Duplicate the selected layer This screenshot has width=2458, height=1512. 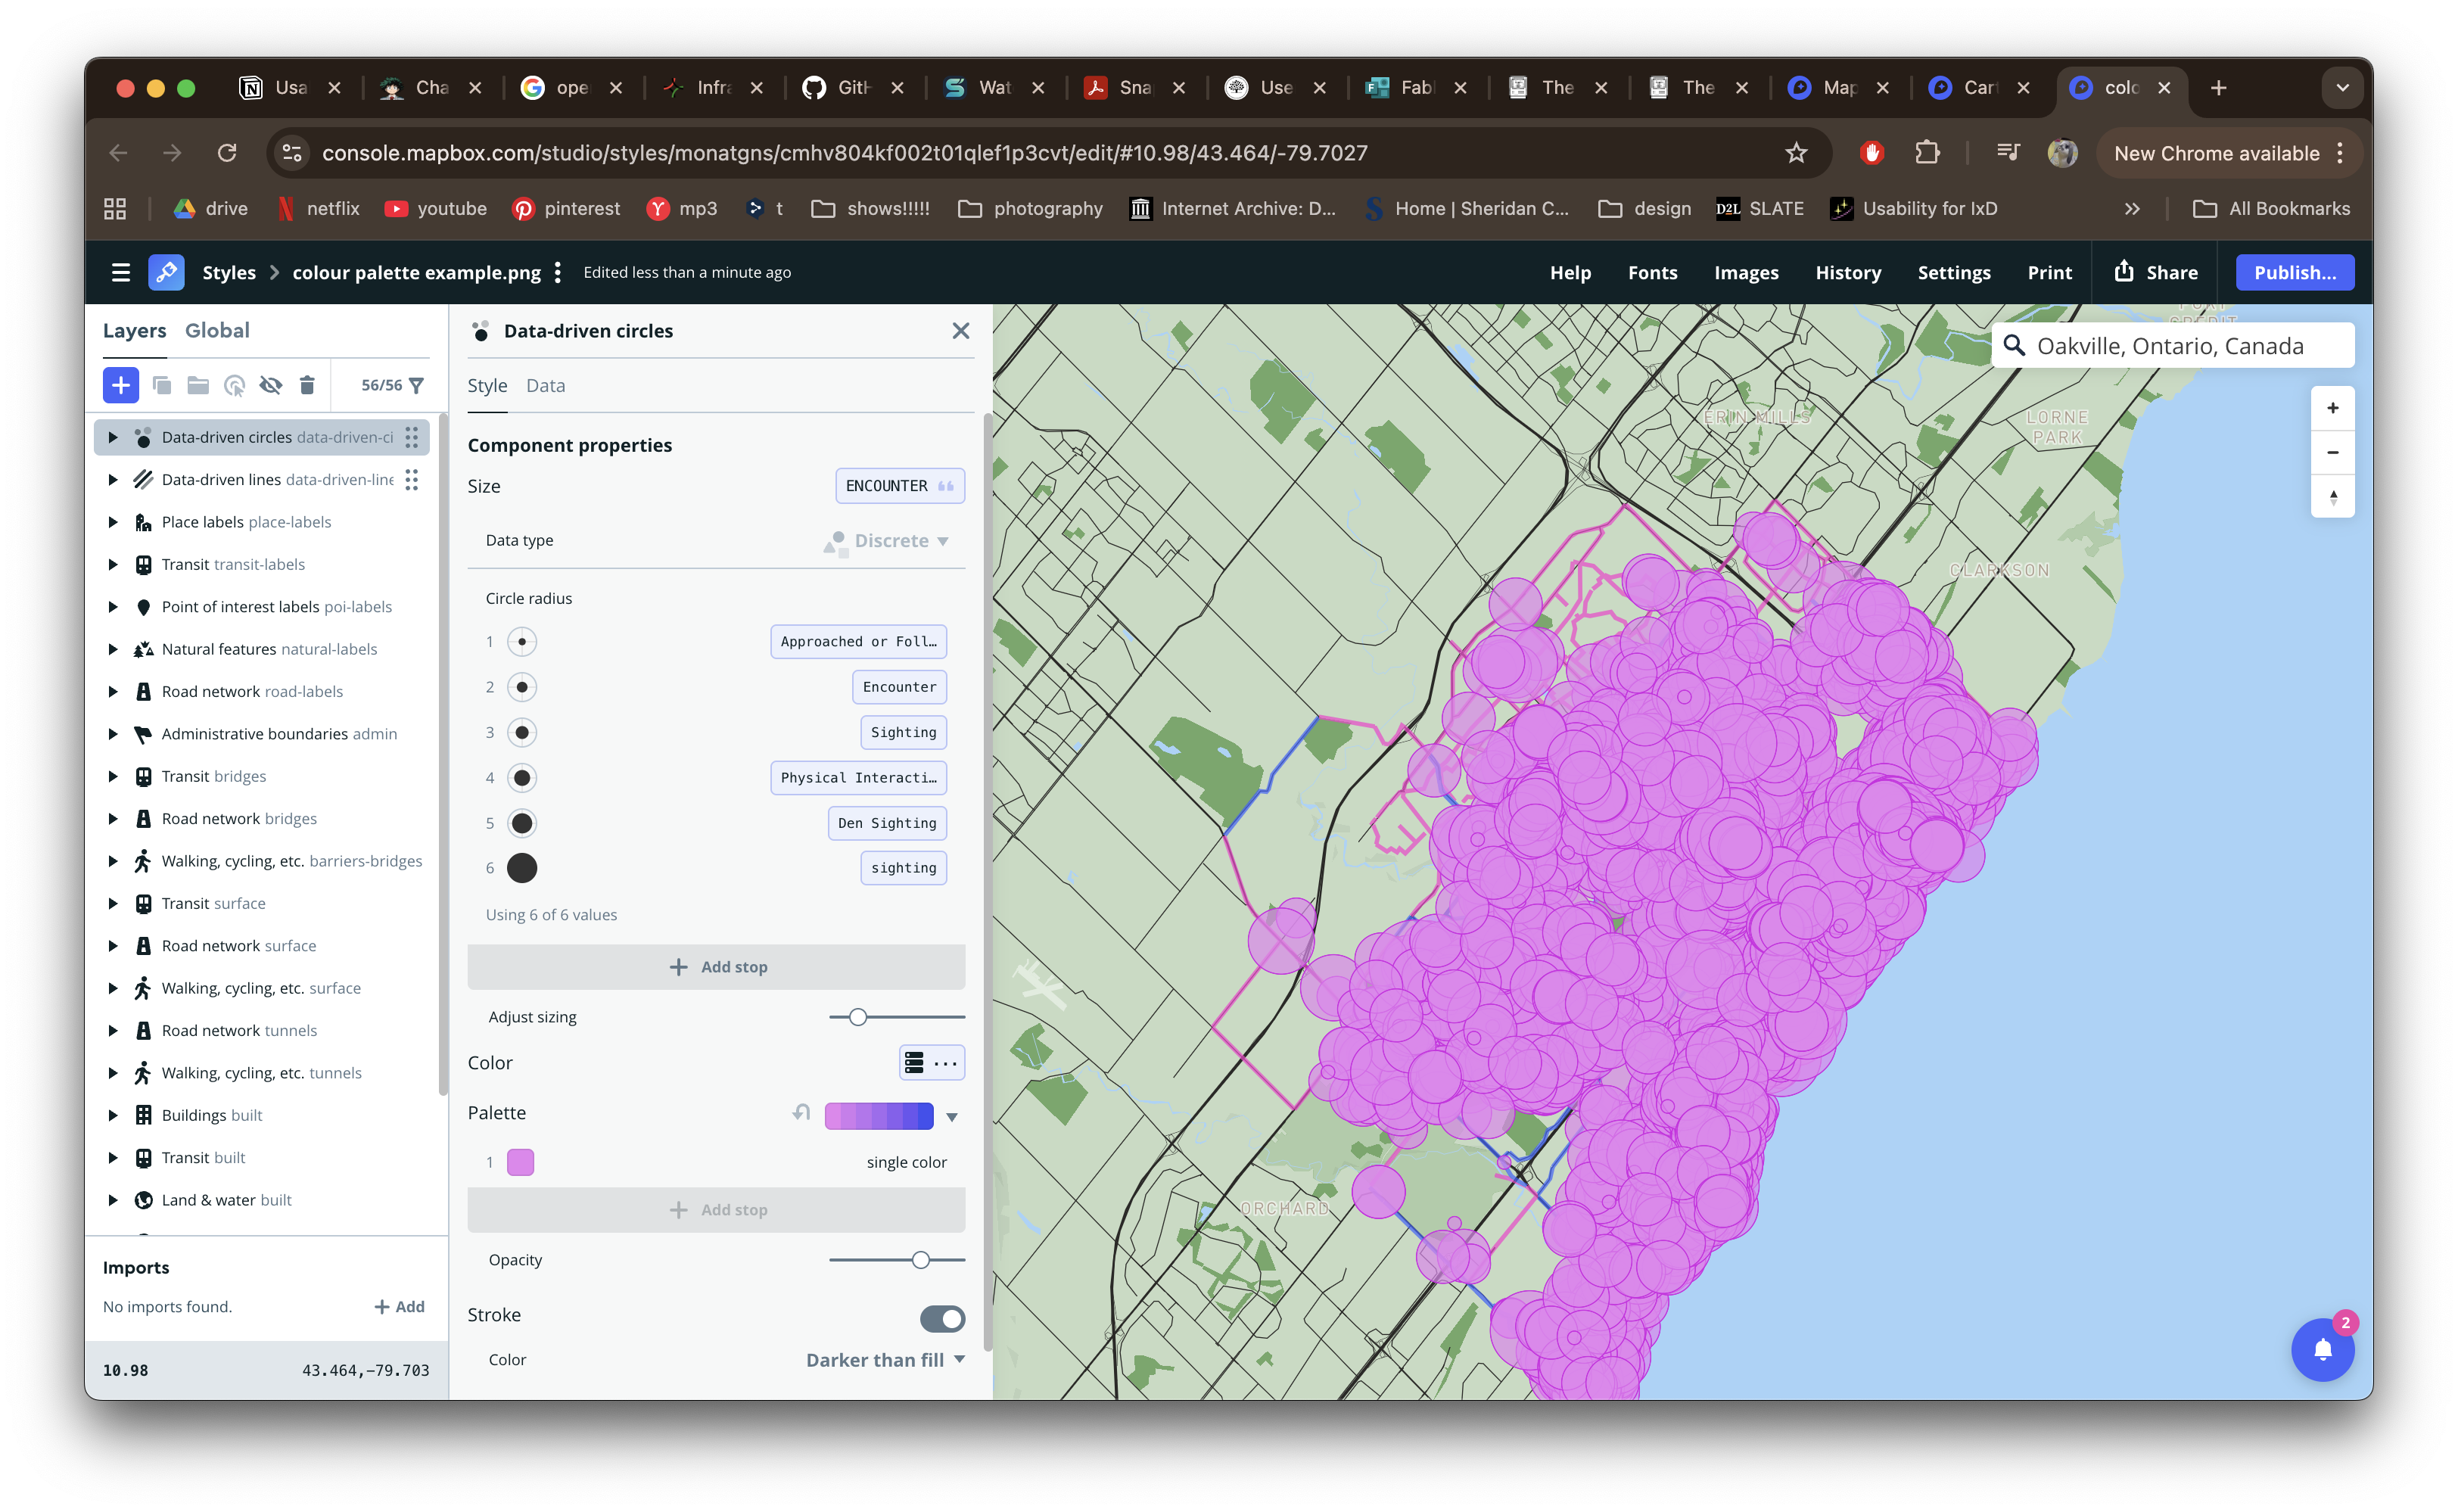pos(162,385)
